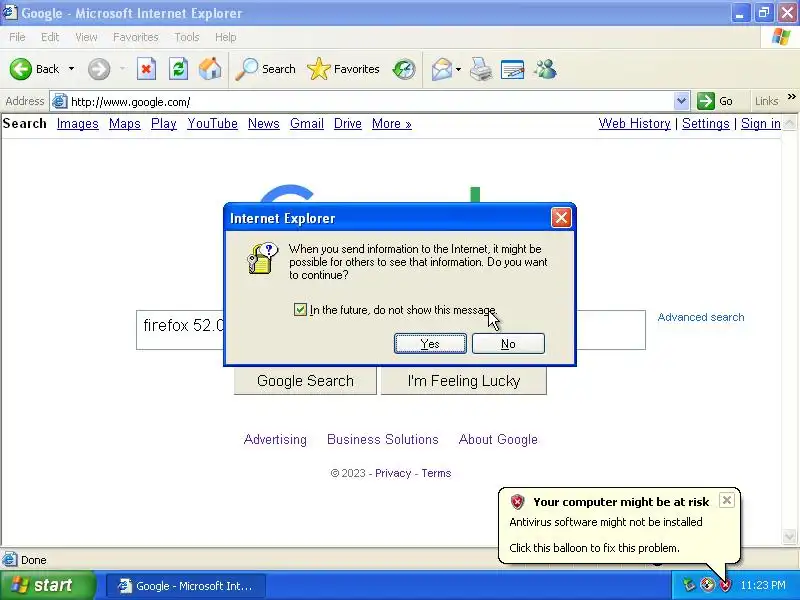This screenshot has width=800, height=600.
Task: Open the Search pane from toolbar
Action: (x=265, y=69)
